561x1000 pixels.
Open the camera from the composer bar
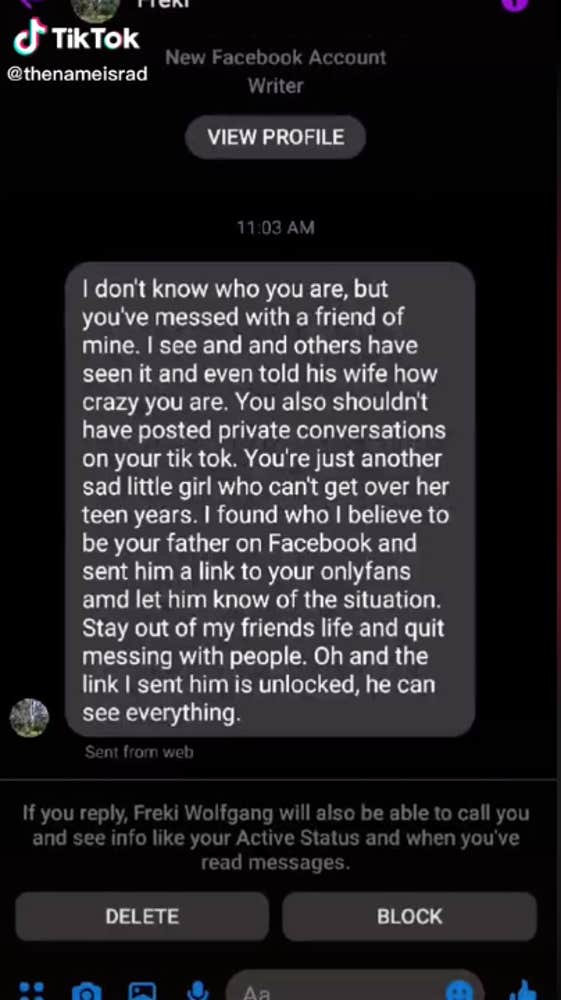pyautogui.click(x=86, y=992)
